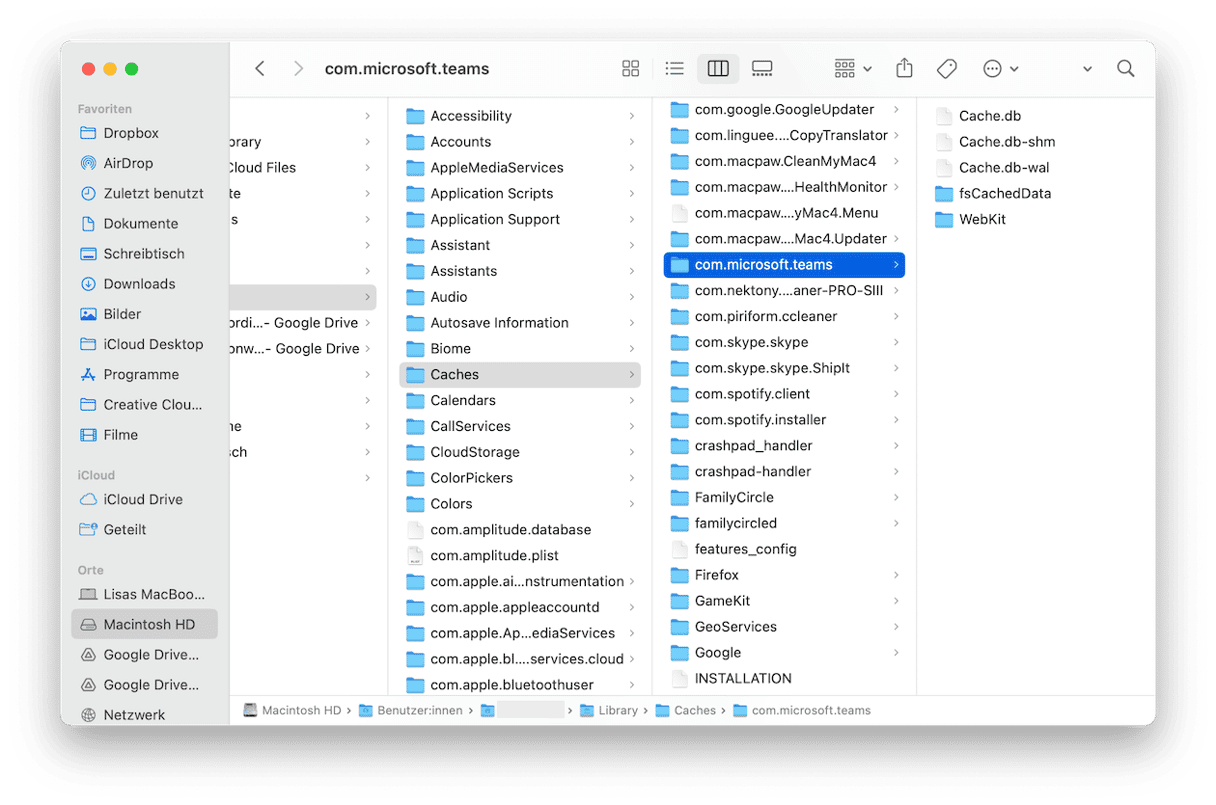Image resolution: width=1216 pixels, height=805 pixels.
Task: Open the toolbar dropdown next to search
Action: (1086, 68)
